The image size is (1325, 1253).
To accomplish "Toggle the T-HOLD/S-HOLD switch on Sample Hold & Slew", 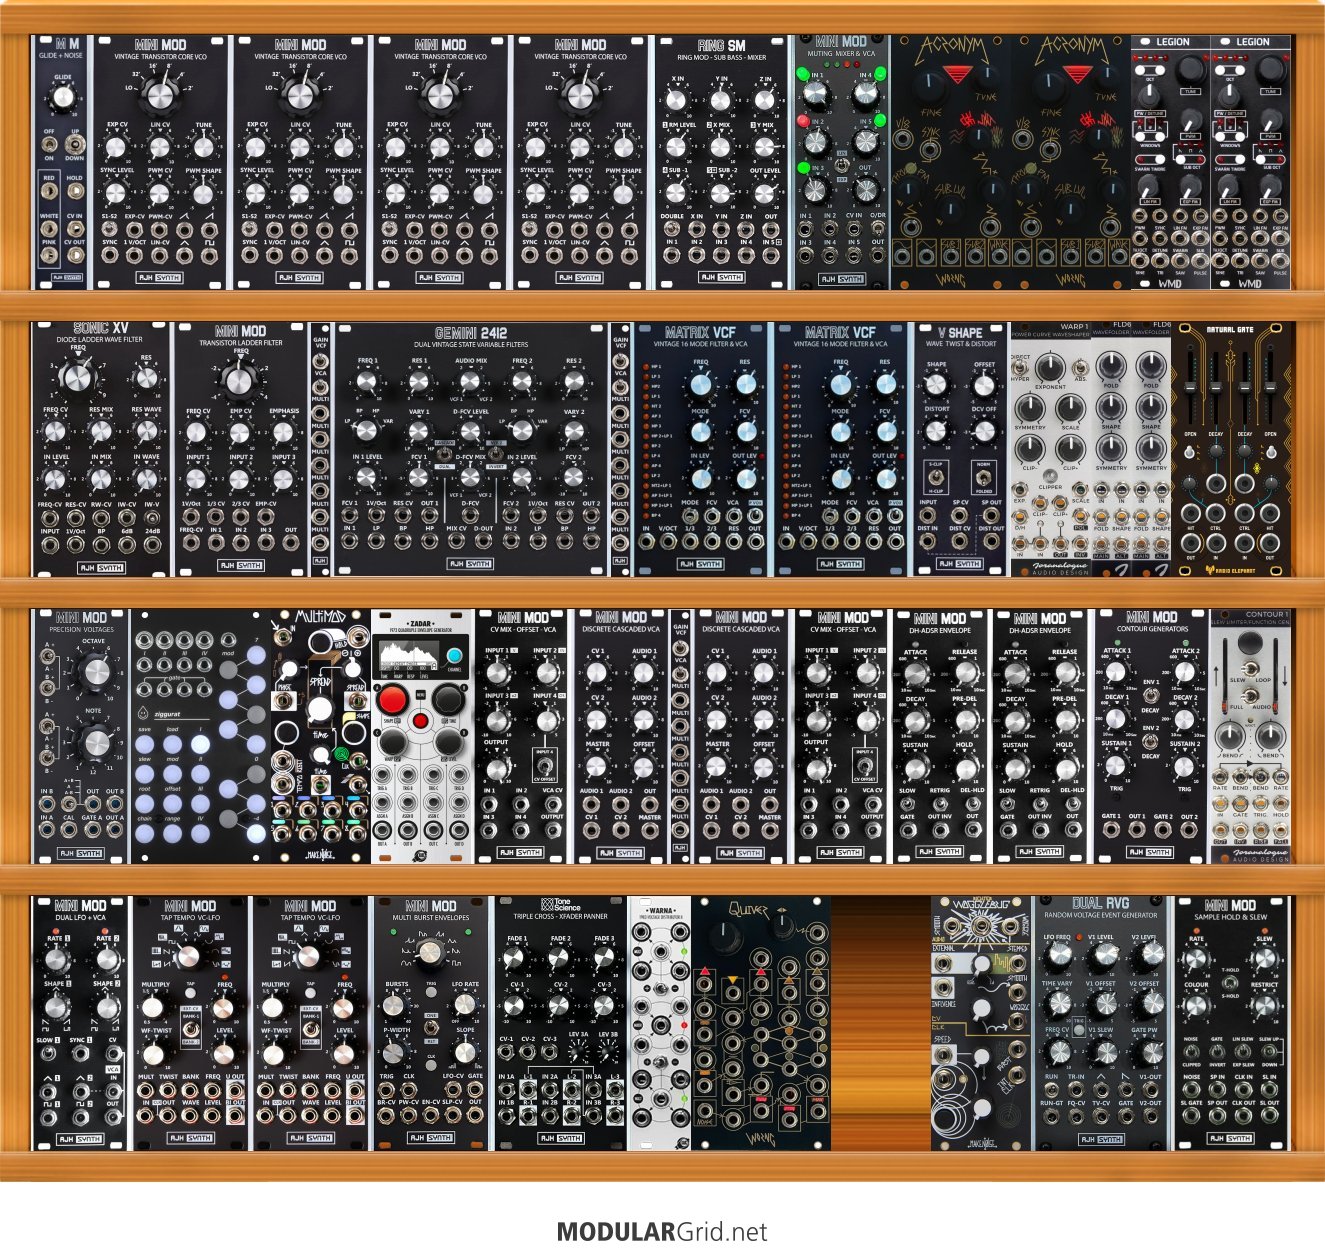I will pos(1231,982).
